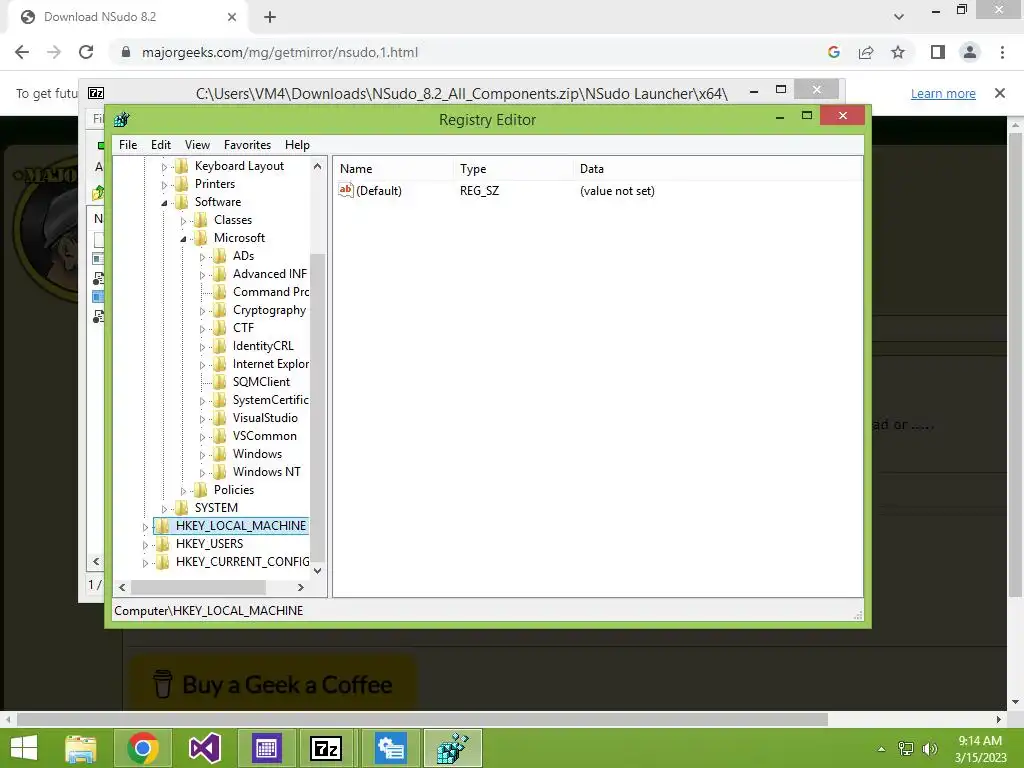Select the CTF folder icon
This screenshot has height=768, width=1024.
tap(220, 328)
